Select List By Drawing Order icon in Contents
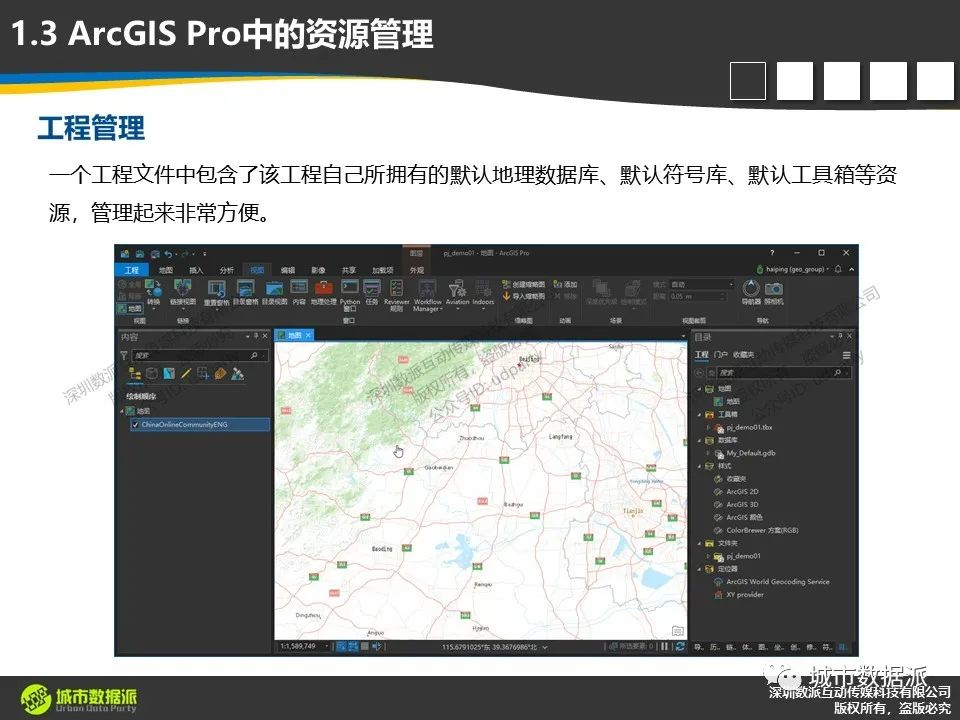Screen dimensions: 960x720 135,373
